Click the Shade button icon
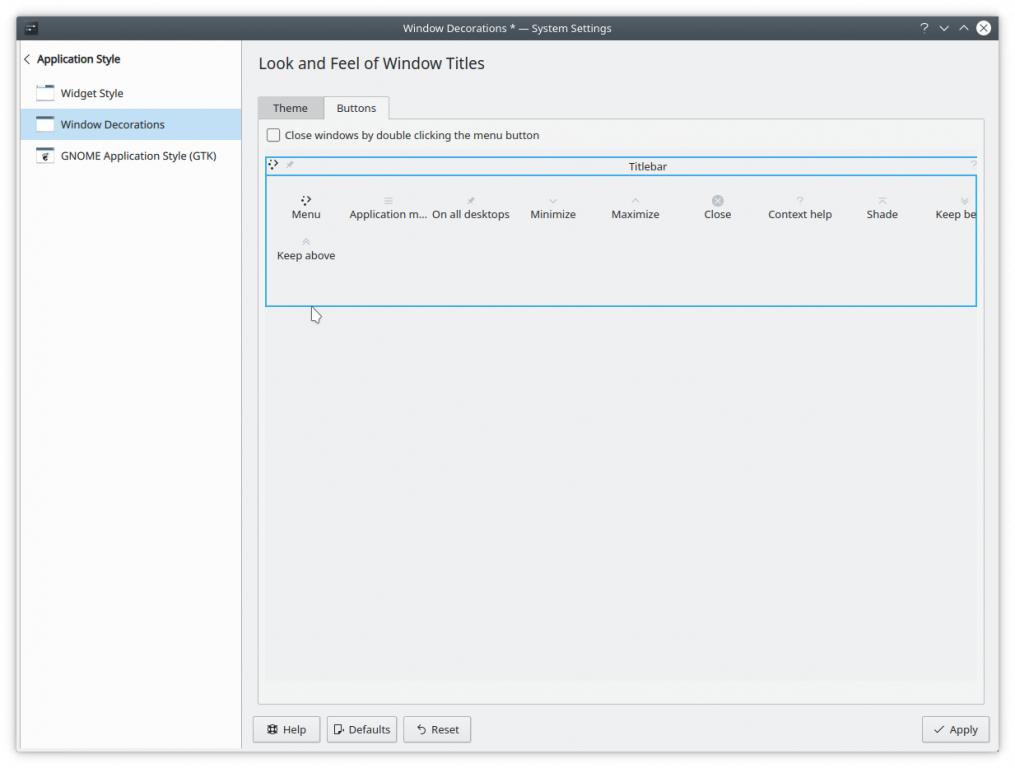The height and width of the screenshot is (768, 1015). [882, 201]
